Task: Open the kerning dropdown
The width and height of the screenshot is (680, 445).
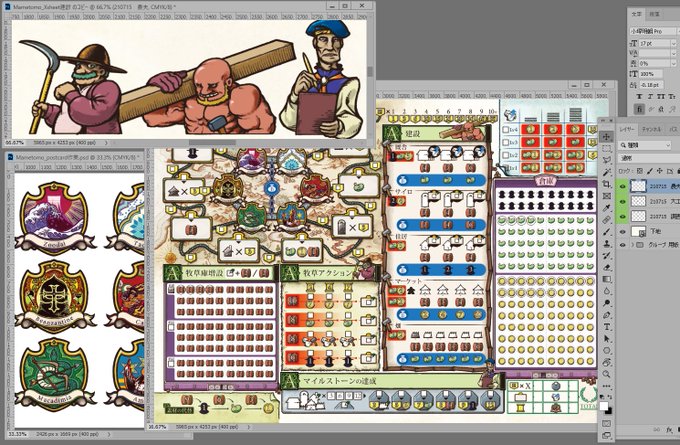Action: pos(673,53)
